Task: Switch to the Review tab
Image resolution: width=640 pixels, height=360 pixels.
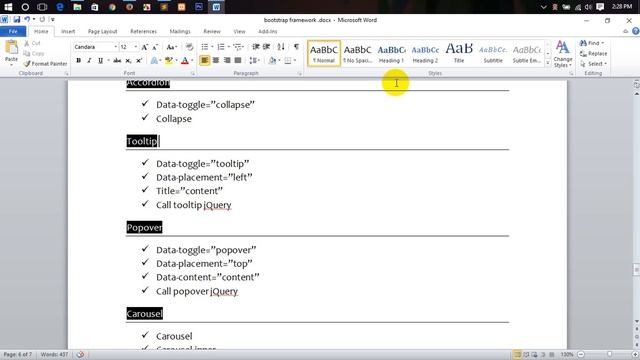Action: coord(212,31)
